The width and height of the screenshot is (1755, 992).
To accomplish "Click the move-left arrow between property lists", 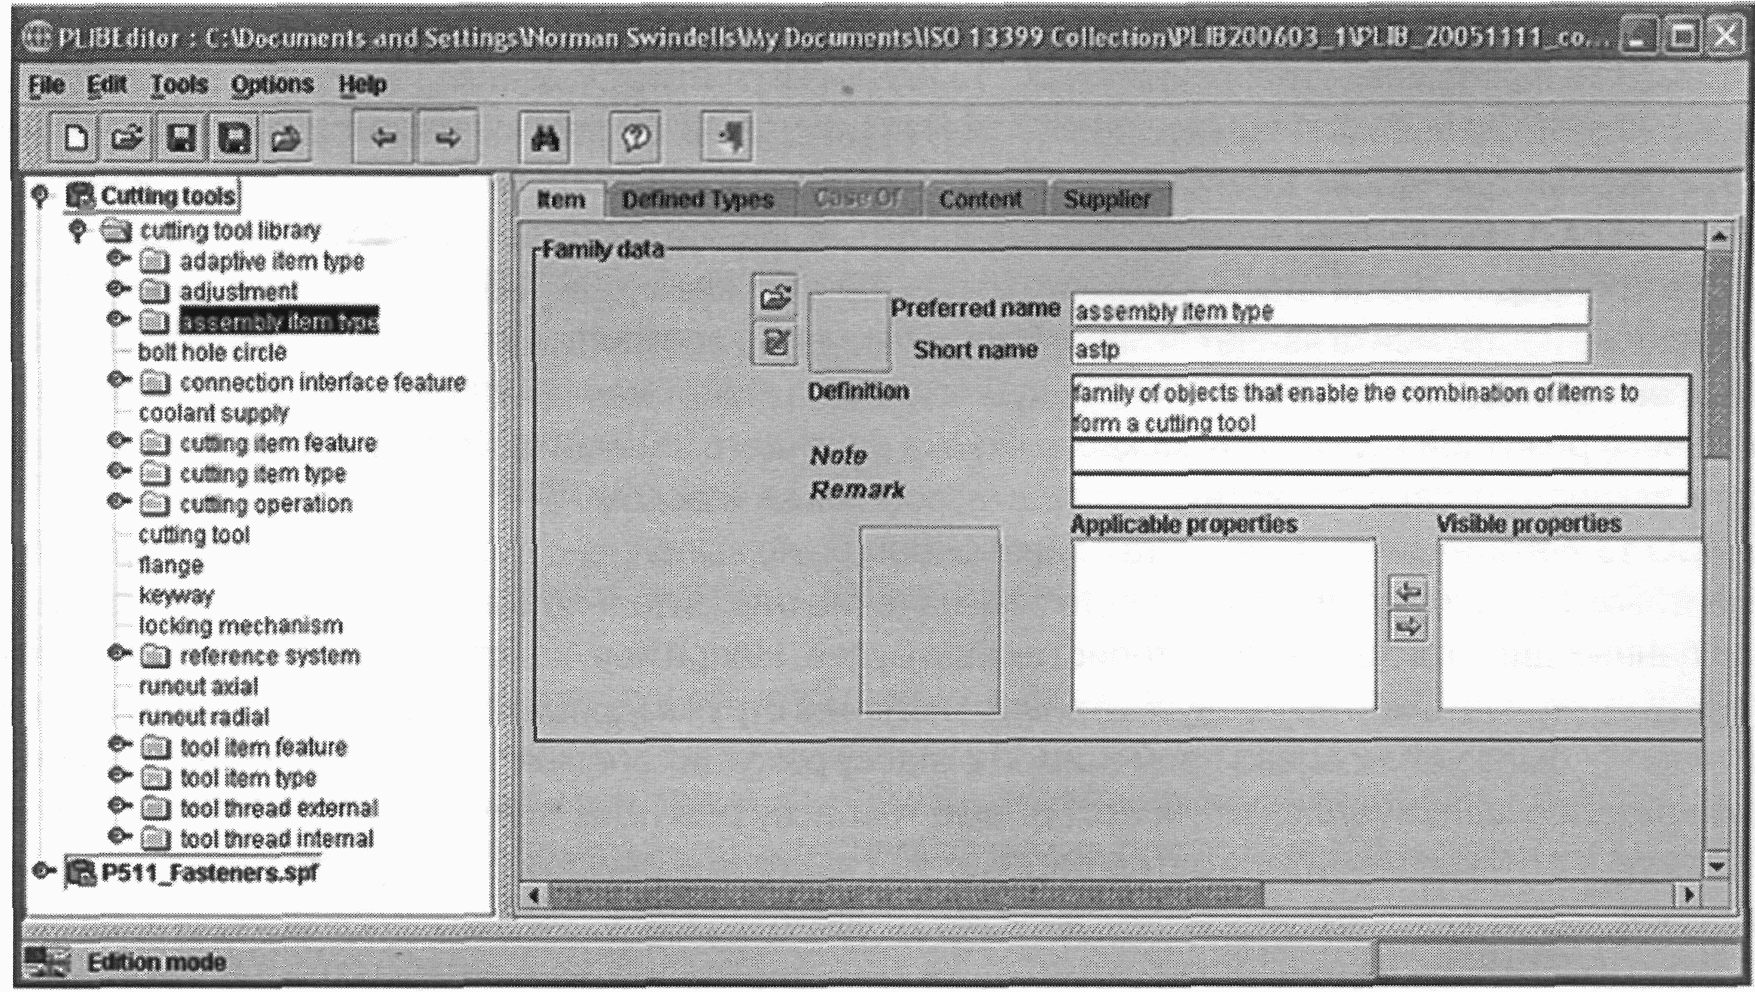I will tap(1408, 592).
